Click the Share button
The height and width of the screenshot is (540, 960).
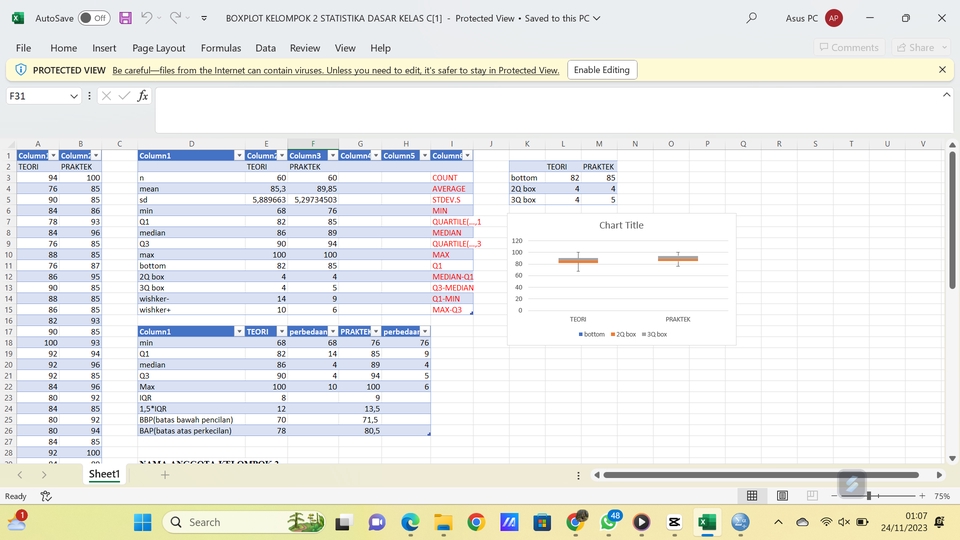920,47
